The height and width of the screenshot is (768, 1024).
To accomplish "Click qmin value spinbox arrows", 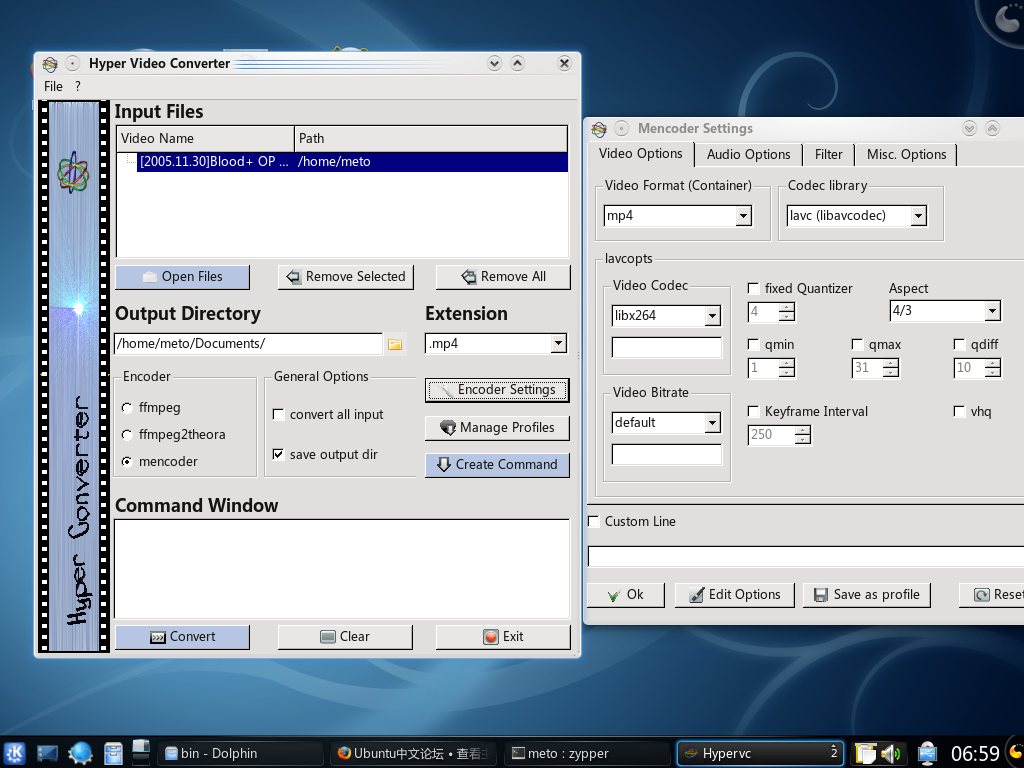I will point(787,368).
